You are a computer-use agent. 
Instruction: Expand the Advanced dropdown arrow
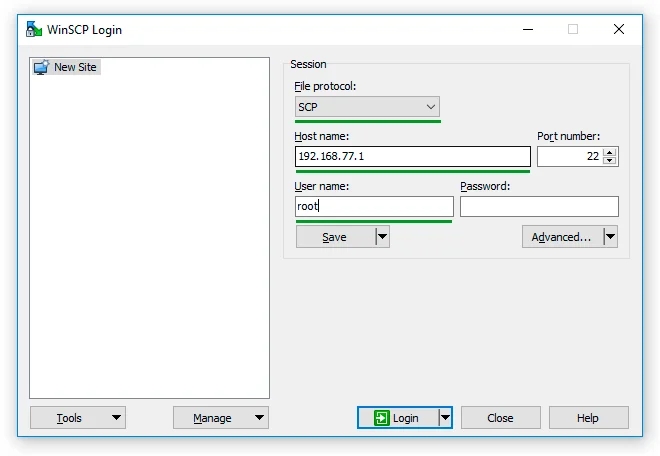pyautogui.click(x=611, y=237)
